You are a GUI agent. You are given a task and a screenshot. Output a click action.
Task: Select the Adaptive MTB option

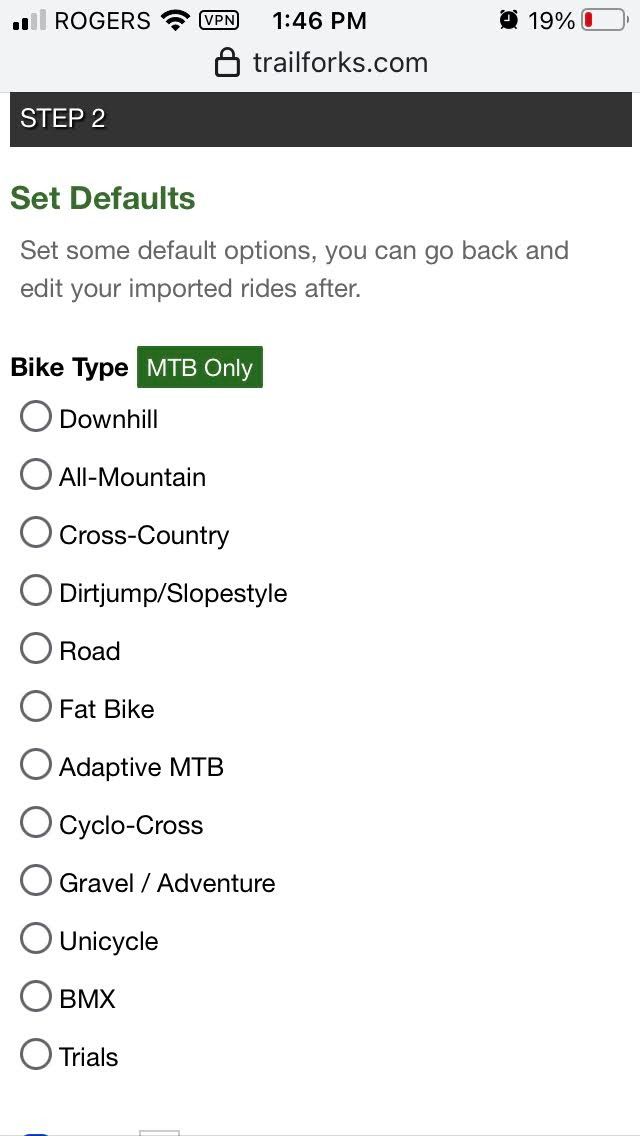click(36, 765)
